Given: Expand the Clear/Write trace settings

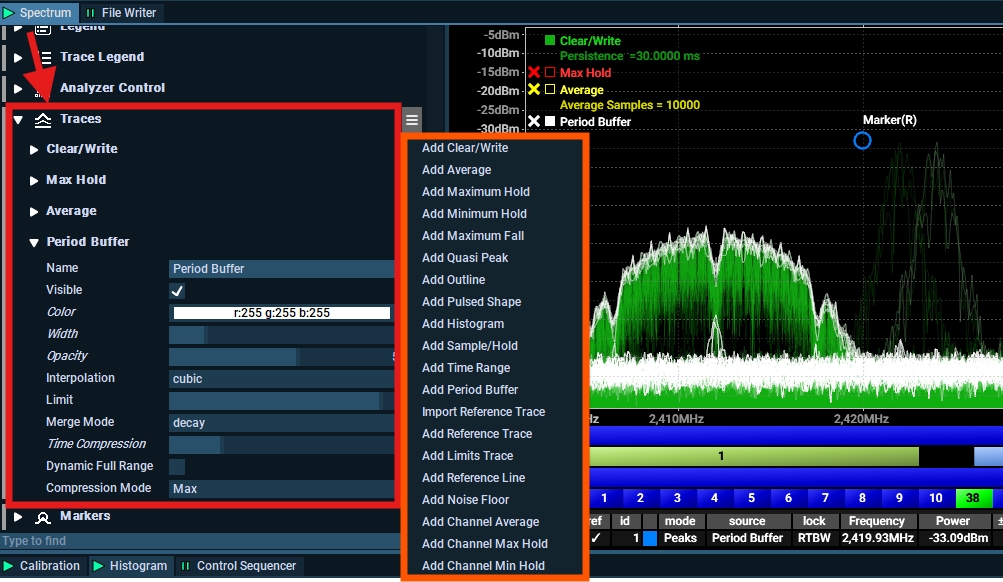Looking at the screenshot, I should pyautogui.click(x=35, y=150).
